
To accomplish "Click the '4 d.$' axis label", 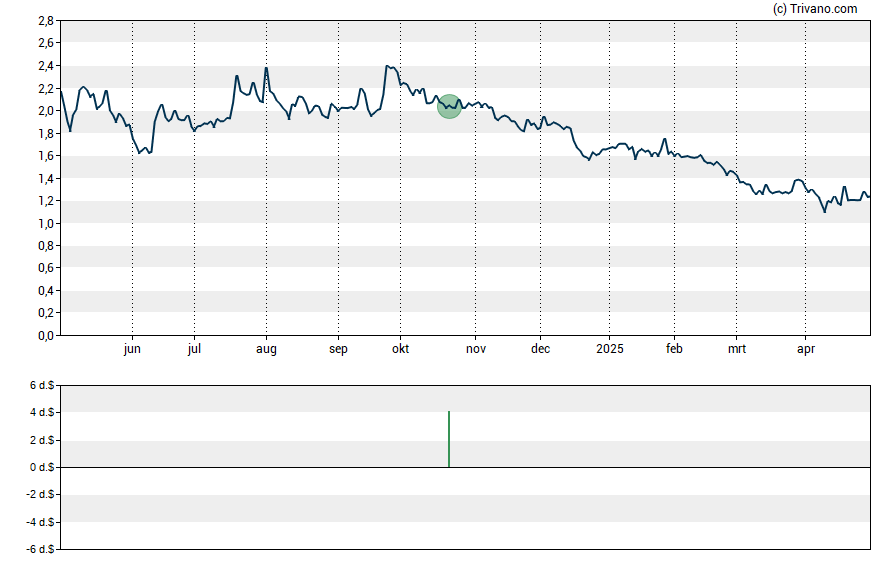I will click(42, 412).
